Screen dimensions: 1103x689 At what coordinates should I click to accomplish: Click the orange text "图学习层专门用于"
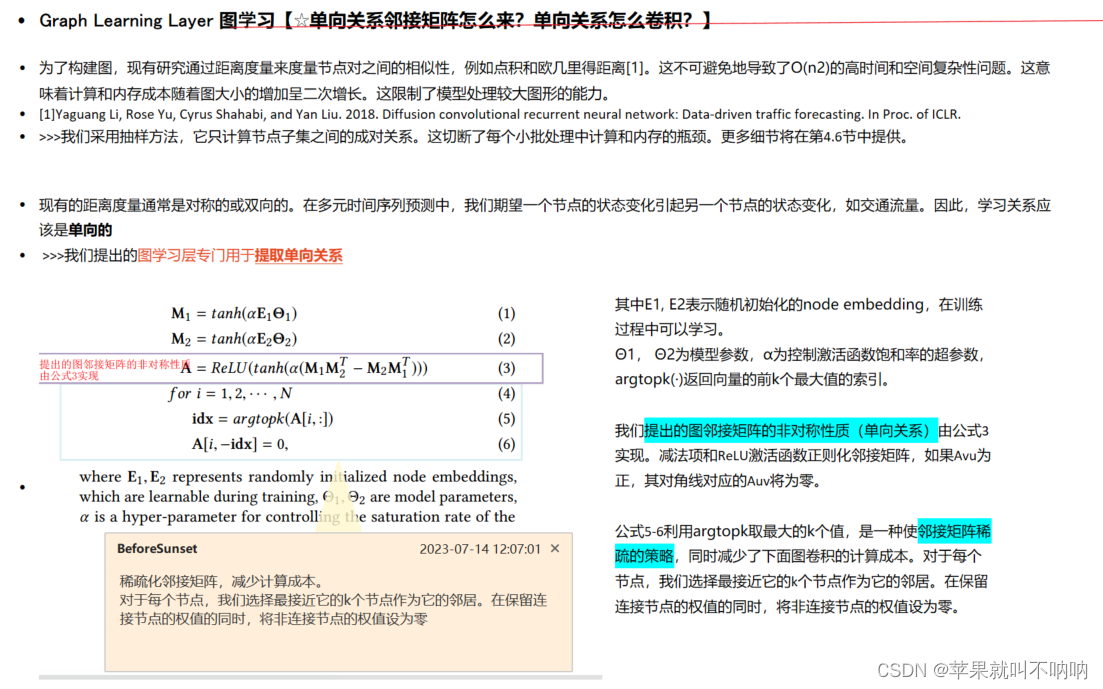[x=196, y=255]
